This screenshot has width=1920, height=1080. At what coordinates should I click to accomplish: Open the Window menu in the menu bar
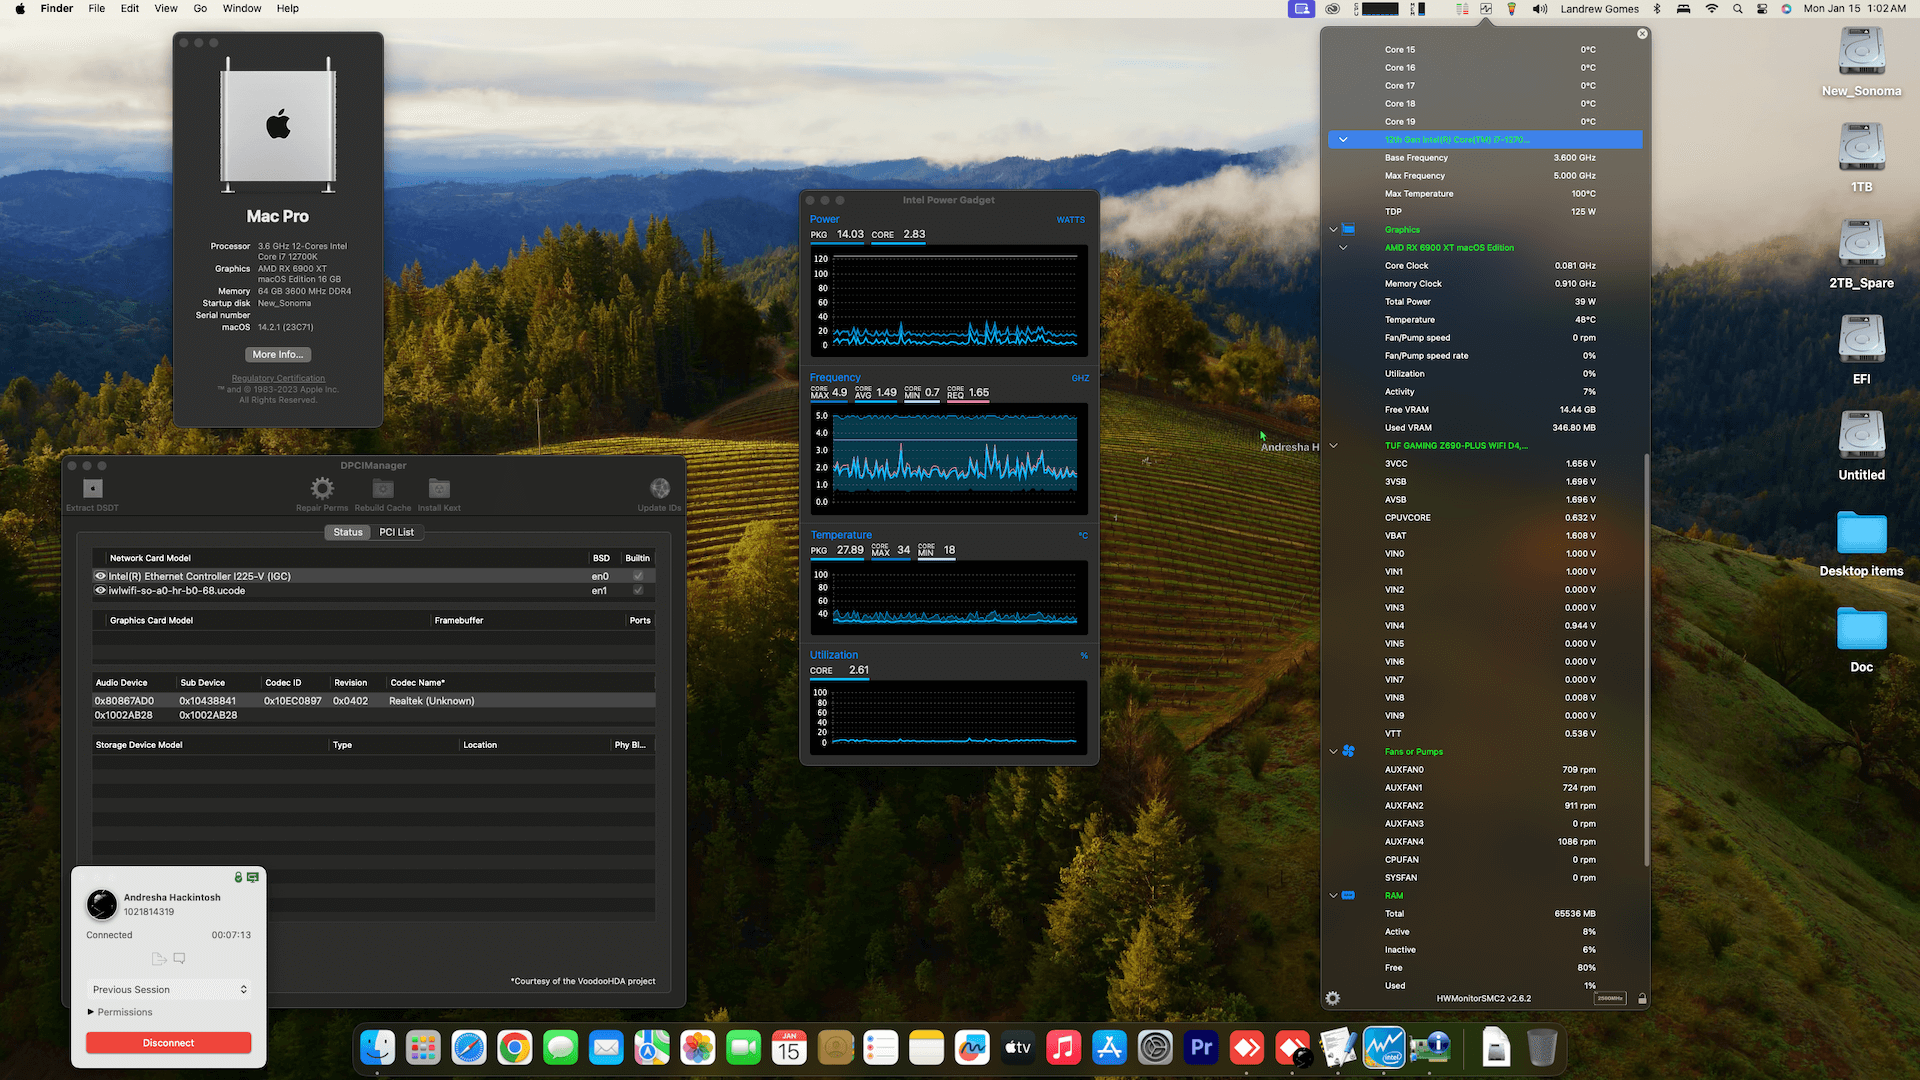[x=241, y=8]
